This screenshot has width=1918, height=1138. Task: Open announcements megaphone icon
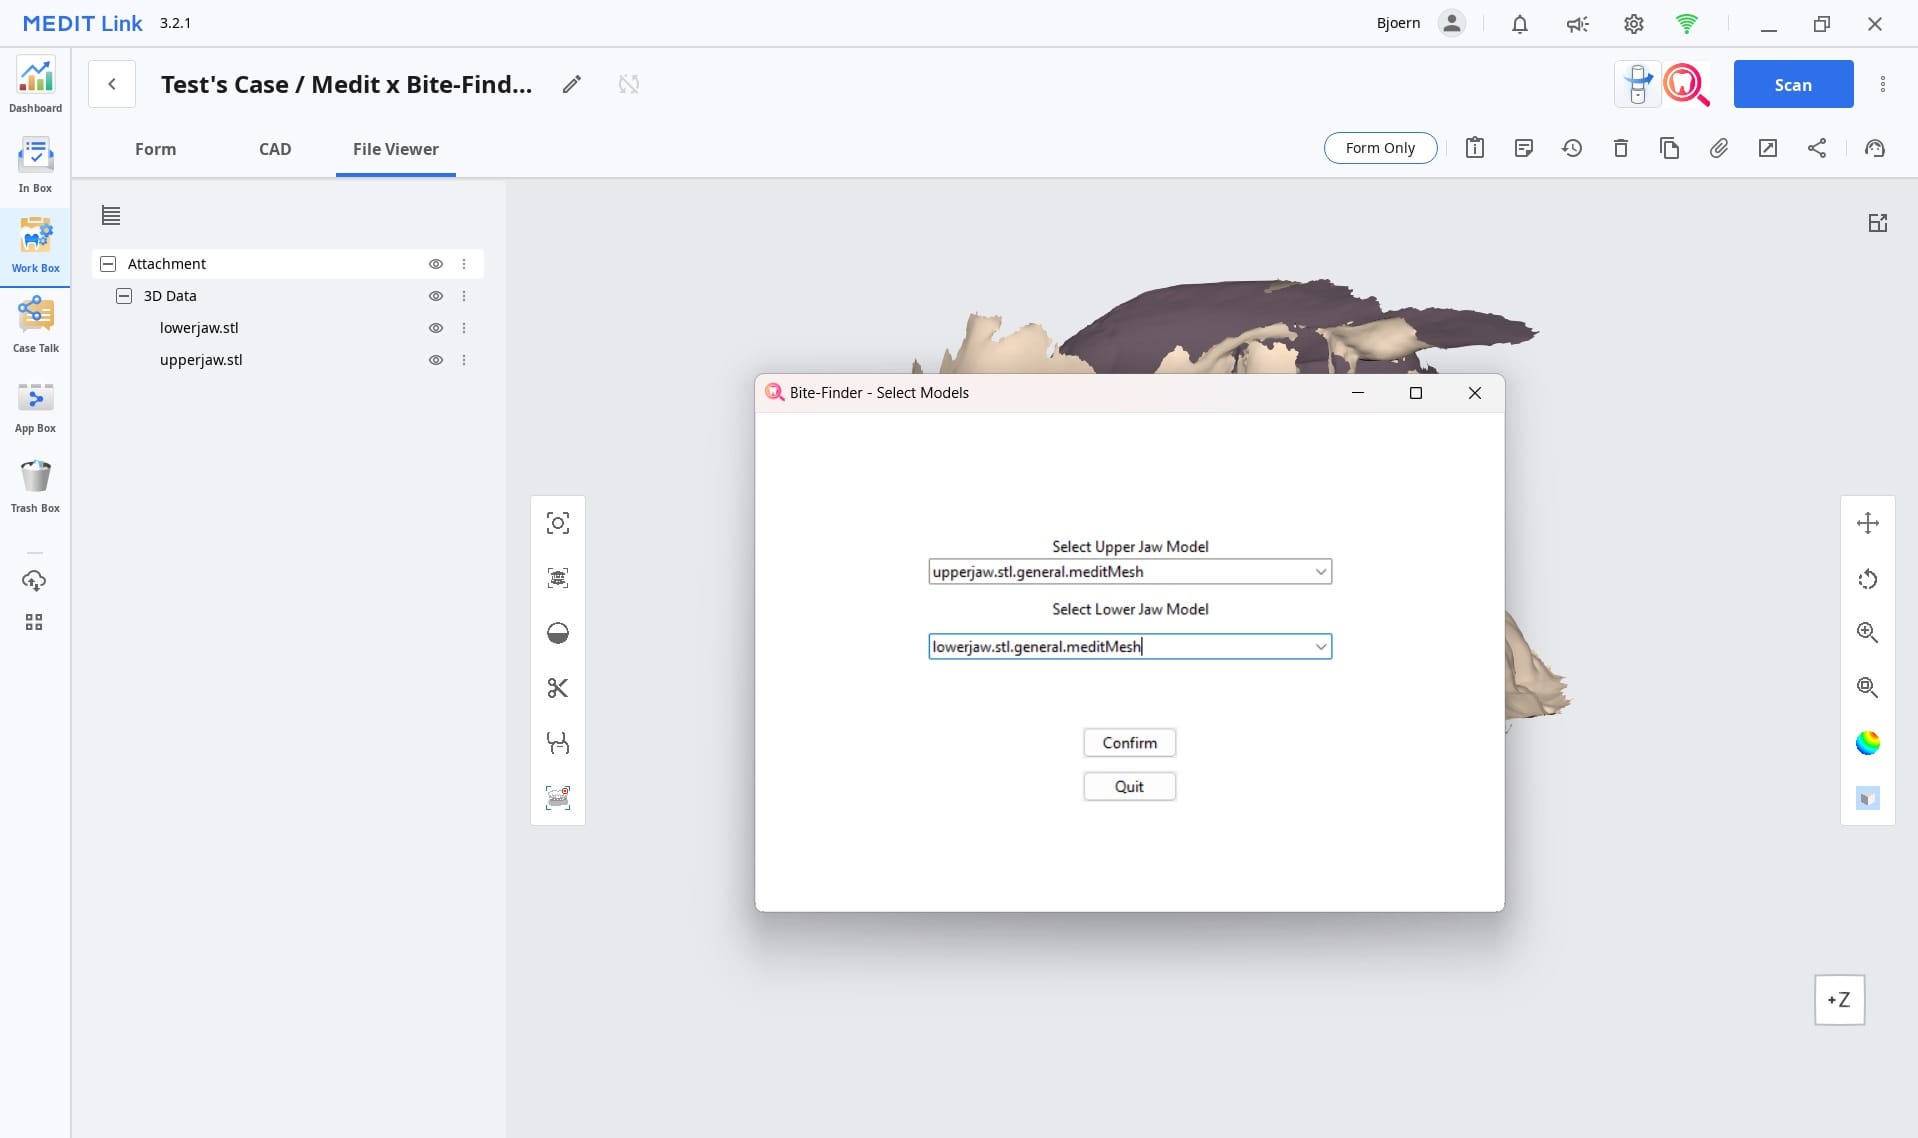click(x=1577, y=24)
